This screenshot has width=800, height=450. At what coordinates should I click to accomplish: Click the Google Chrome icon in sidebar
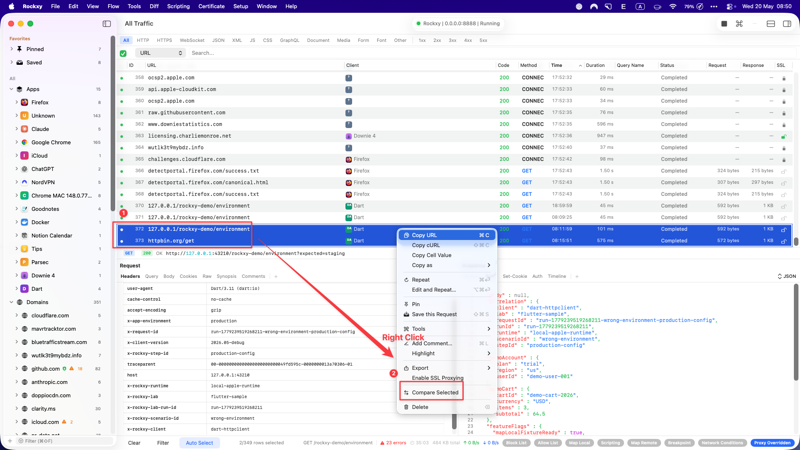point(24,142)
